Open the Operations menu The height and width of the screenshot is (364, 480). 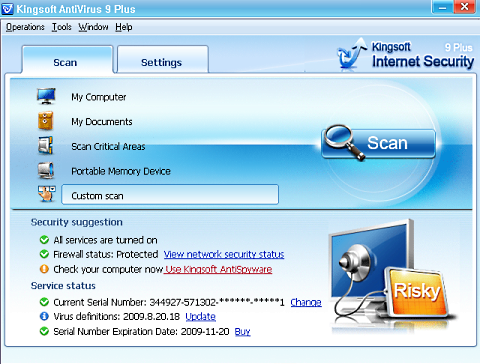(x=25, y=27)
